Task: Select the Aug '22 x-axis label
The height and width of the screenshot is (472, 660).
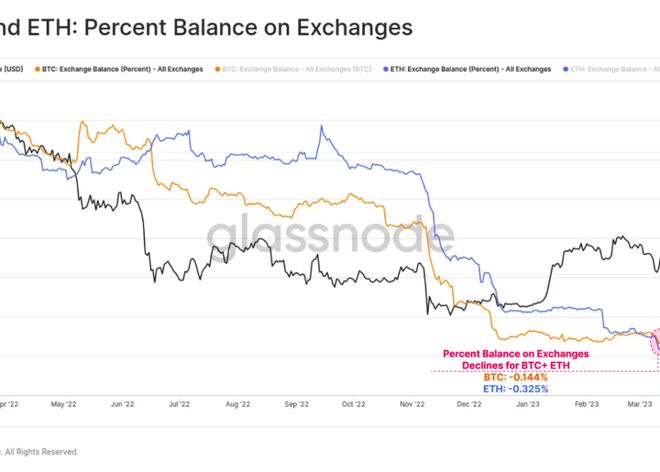Action: pos(238,405)
